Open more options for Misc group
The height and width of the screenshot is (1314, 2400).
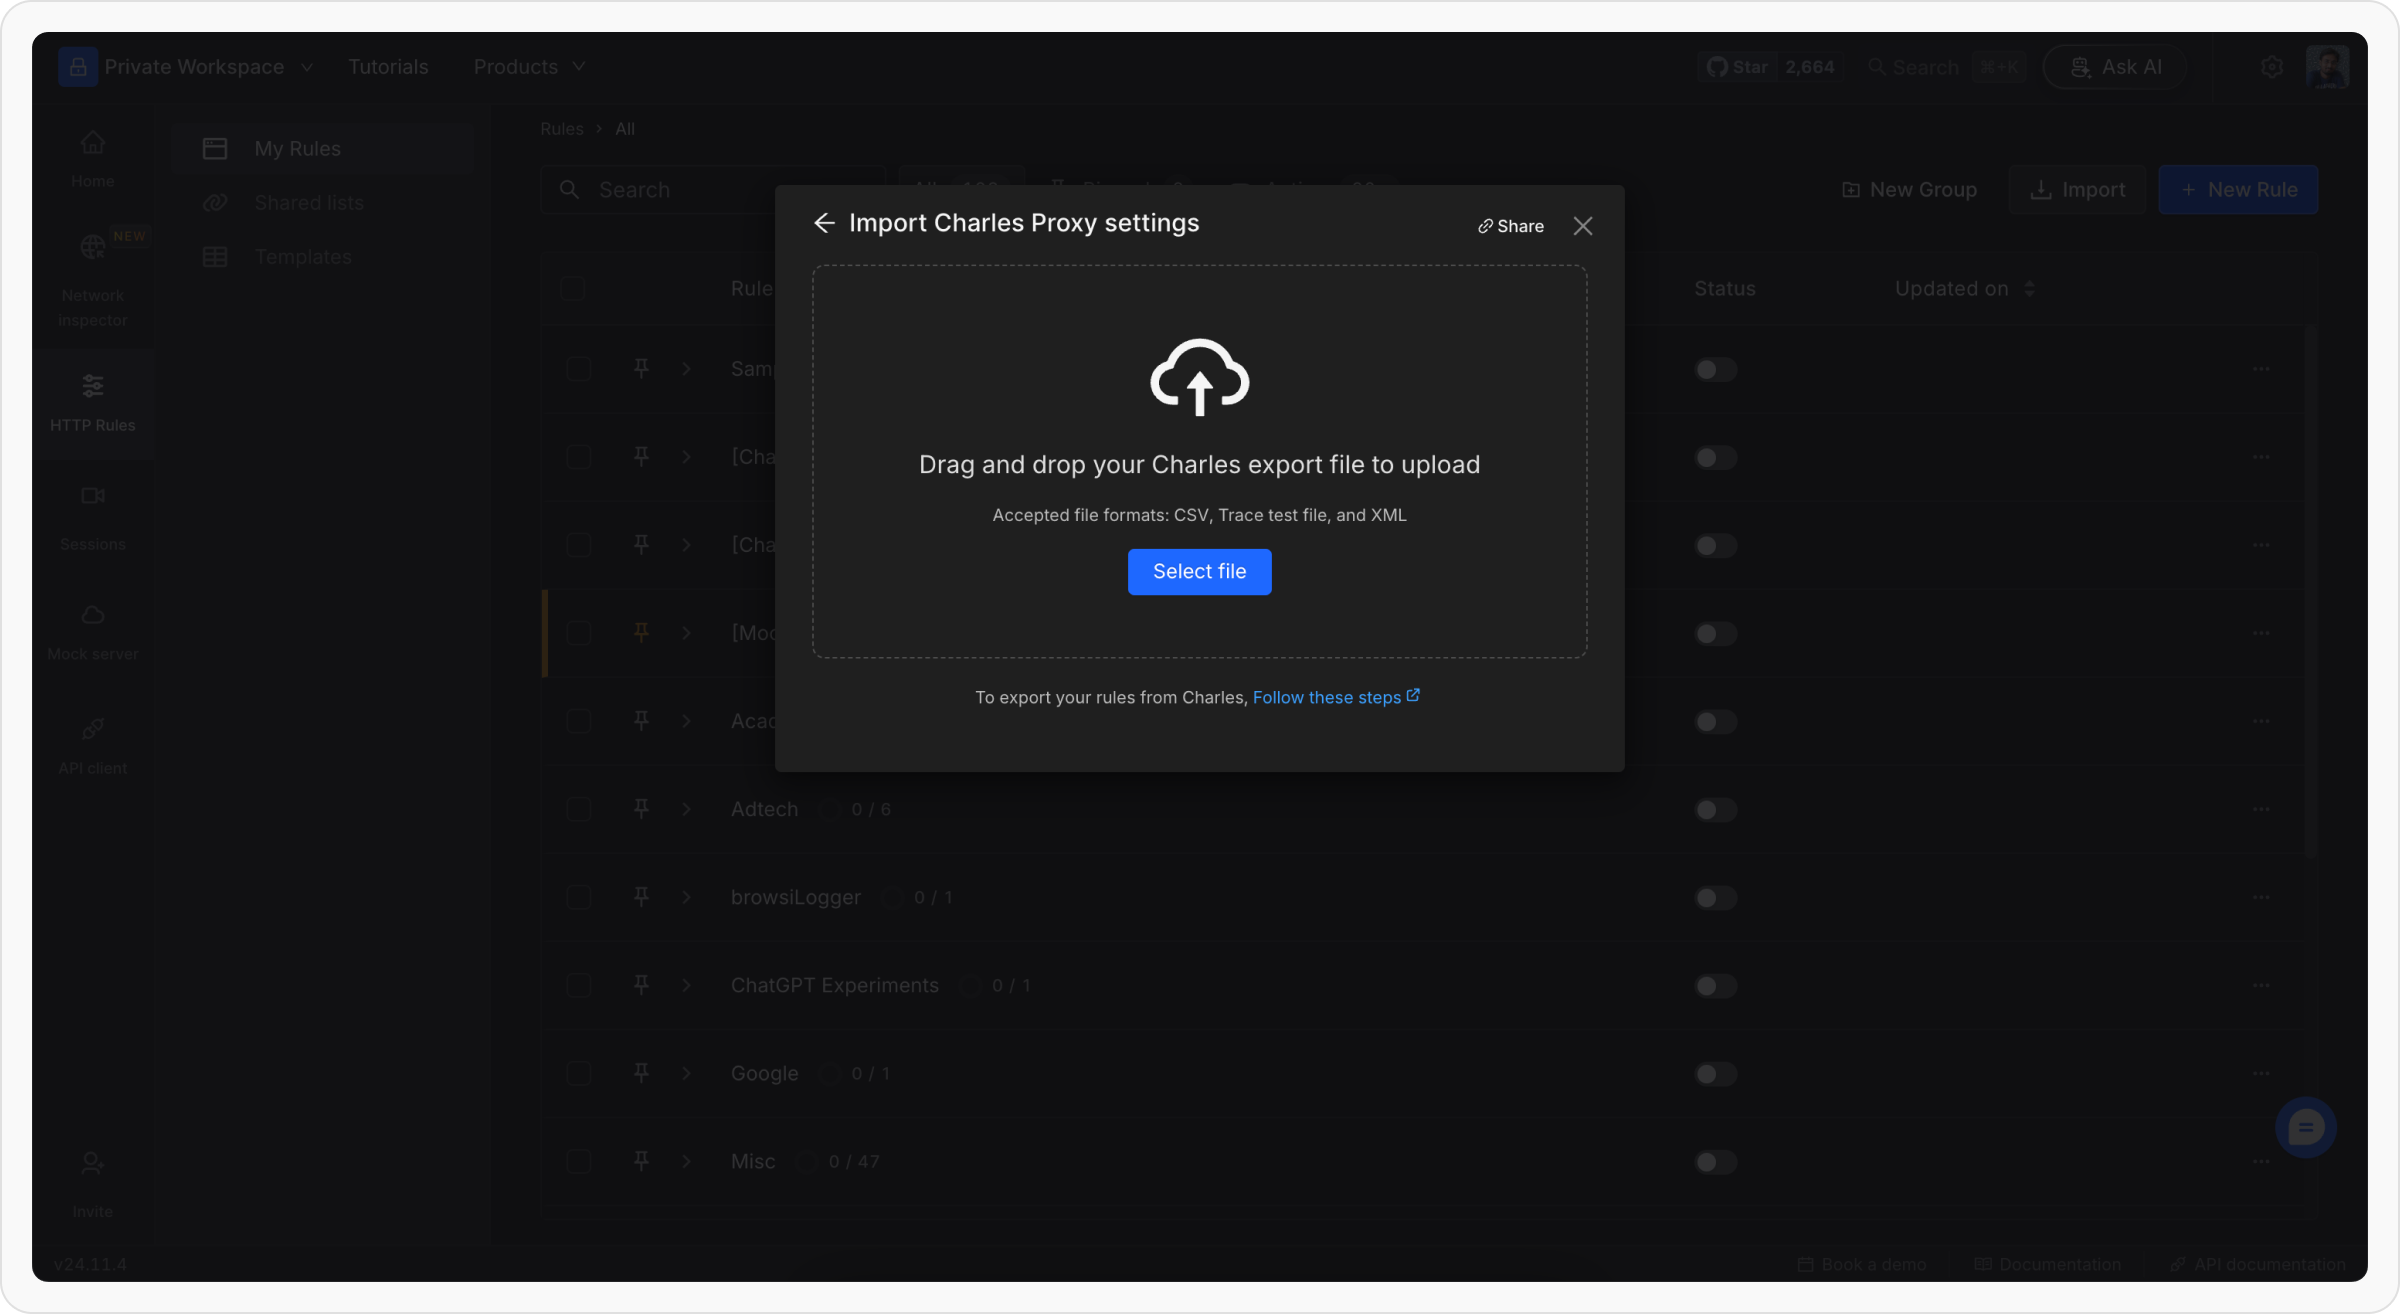tap(2261, 1162)
